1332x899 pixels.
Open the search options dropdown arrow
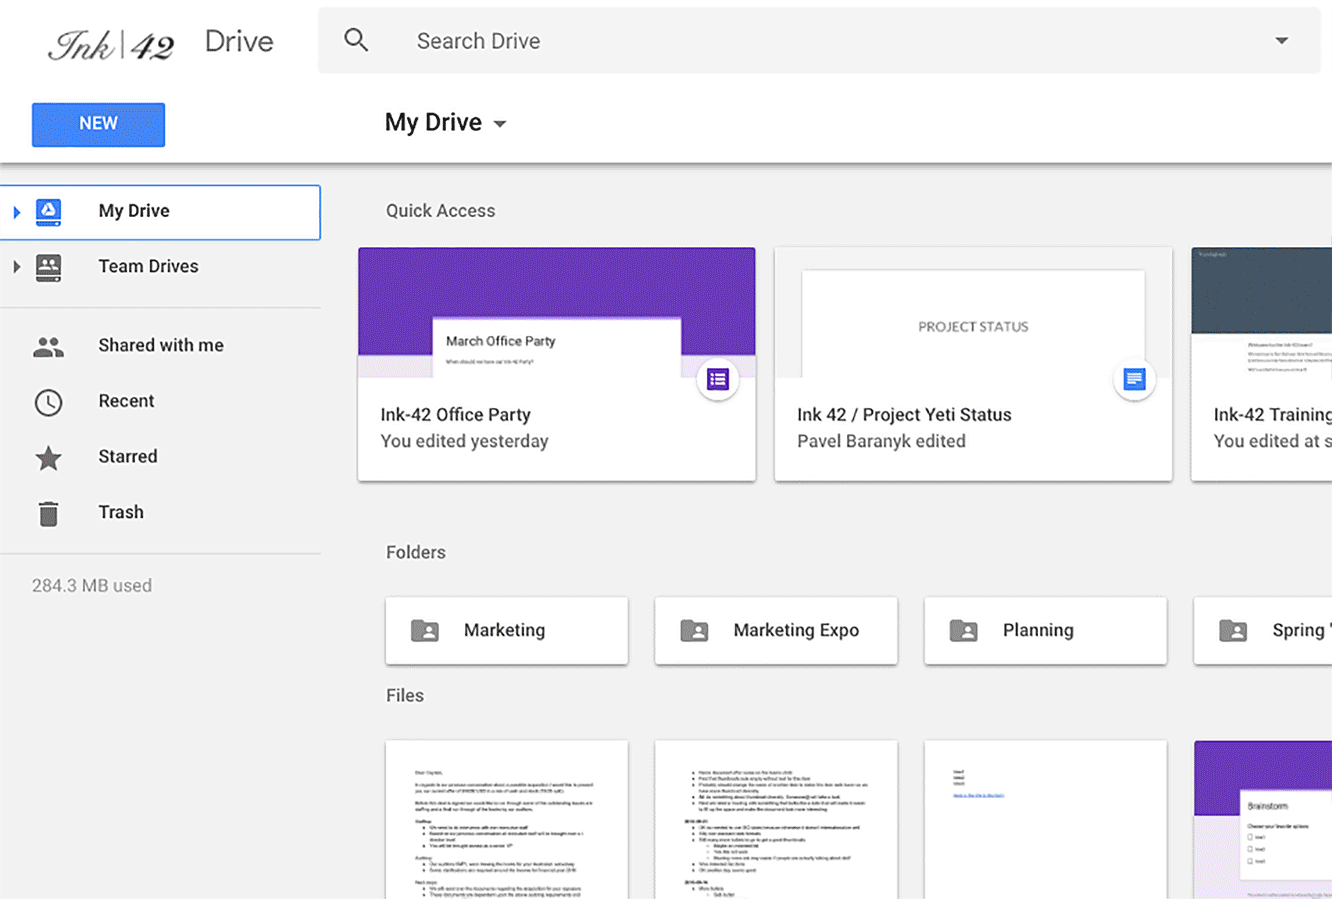coord(1281,40)
